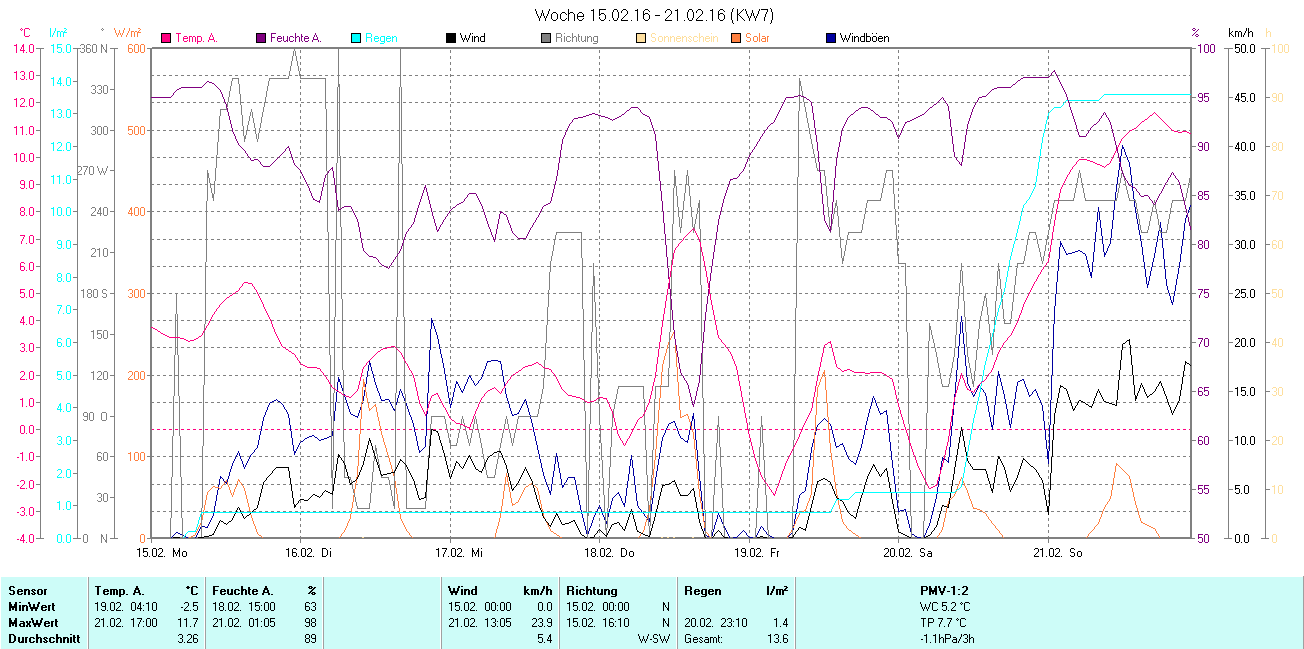
Task: Click the humidity average value '89'
Action: click(311, 637)
